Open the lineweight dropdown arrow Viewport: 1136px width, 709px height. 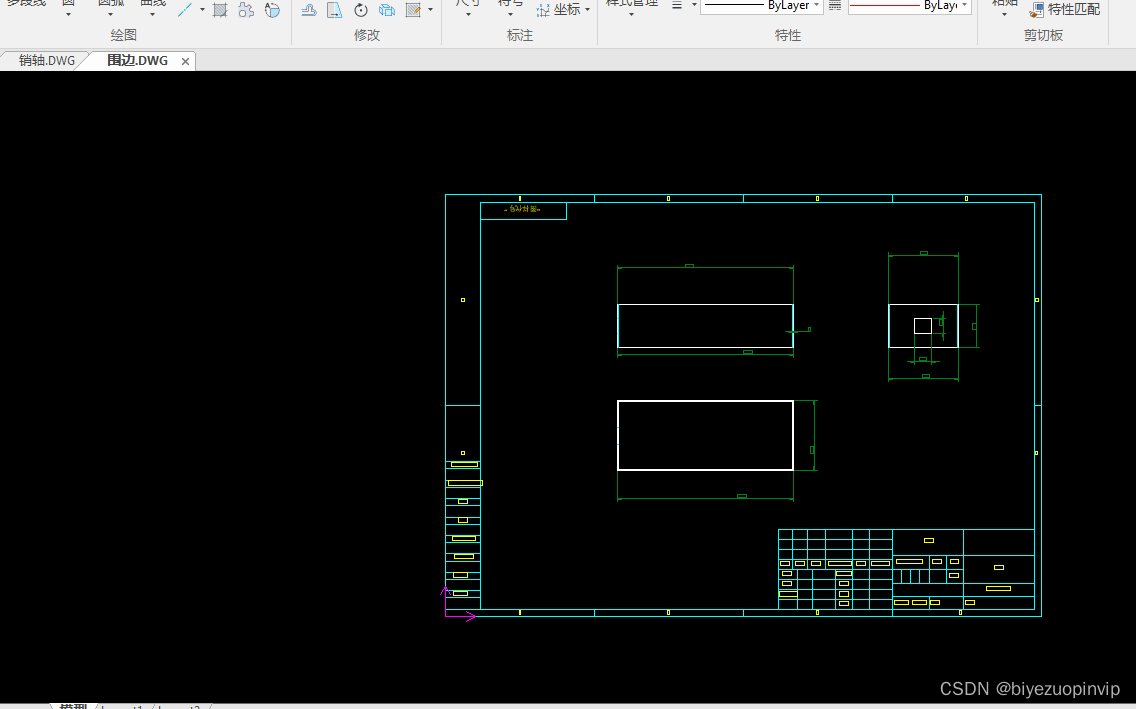point(694,6)
